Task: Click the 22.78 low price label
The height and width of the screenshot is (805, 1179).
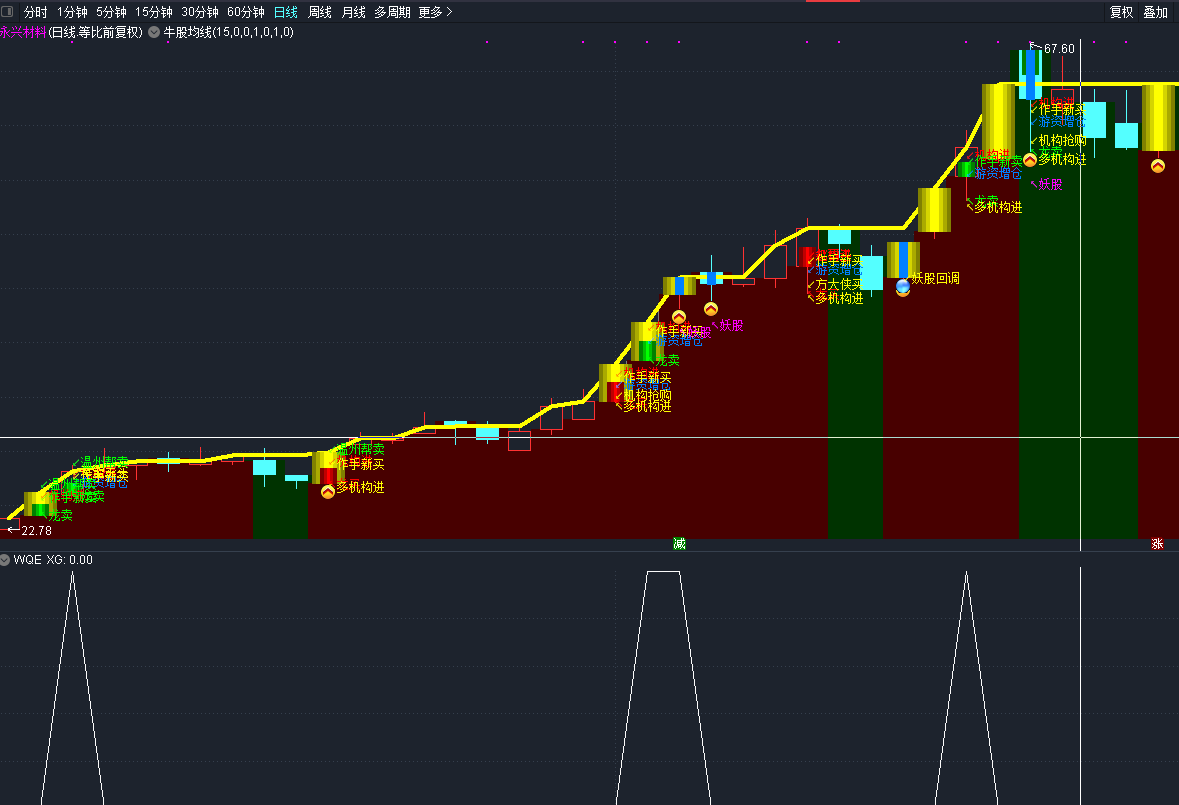Action: click(x=36, y=531)
